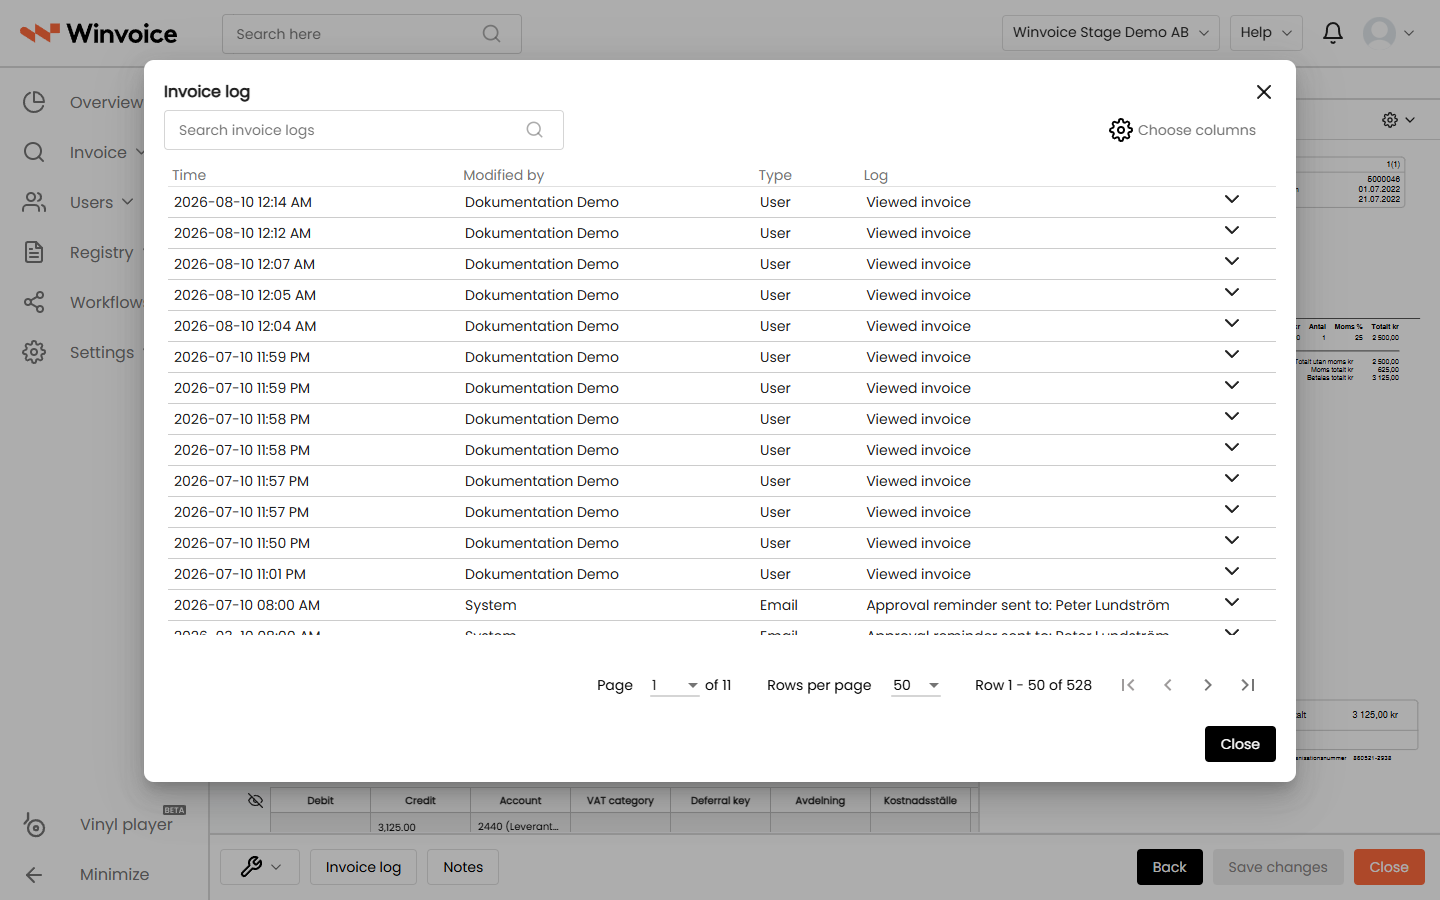The height and width of the screenshot is (900, 1440).
Task: Jump to the last page of logs
Action: (x=1248, y=685)
